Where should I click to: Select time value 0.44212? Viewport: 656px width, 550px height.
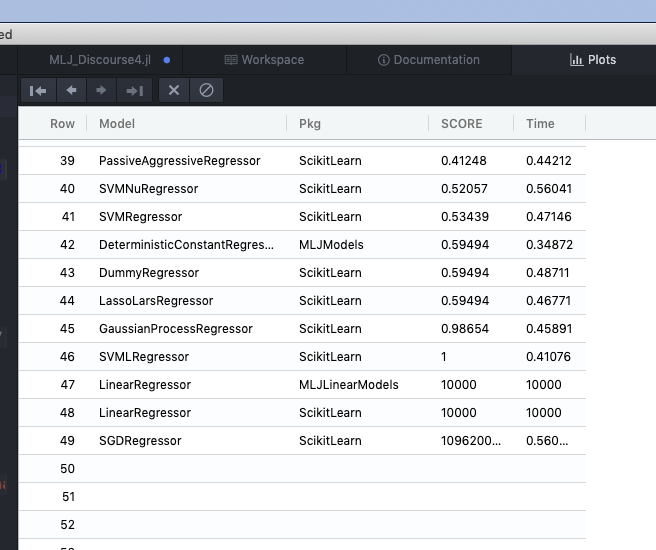pos(548,161)
